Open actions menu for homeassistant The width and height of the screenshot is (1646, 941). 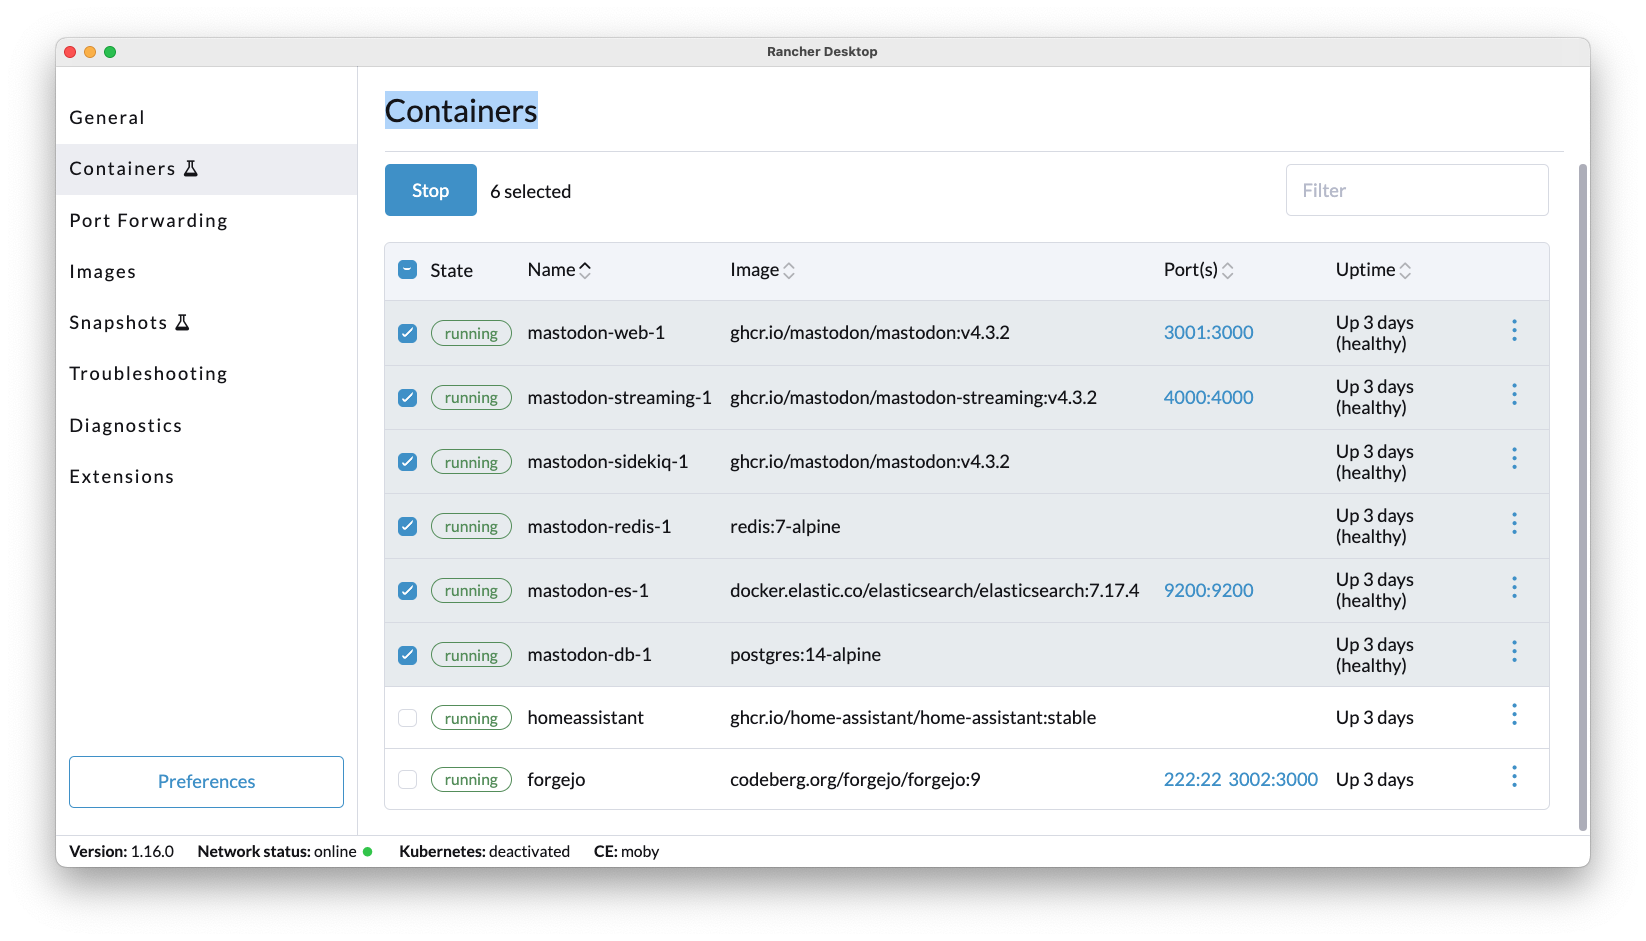[x=1514, y=715]
